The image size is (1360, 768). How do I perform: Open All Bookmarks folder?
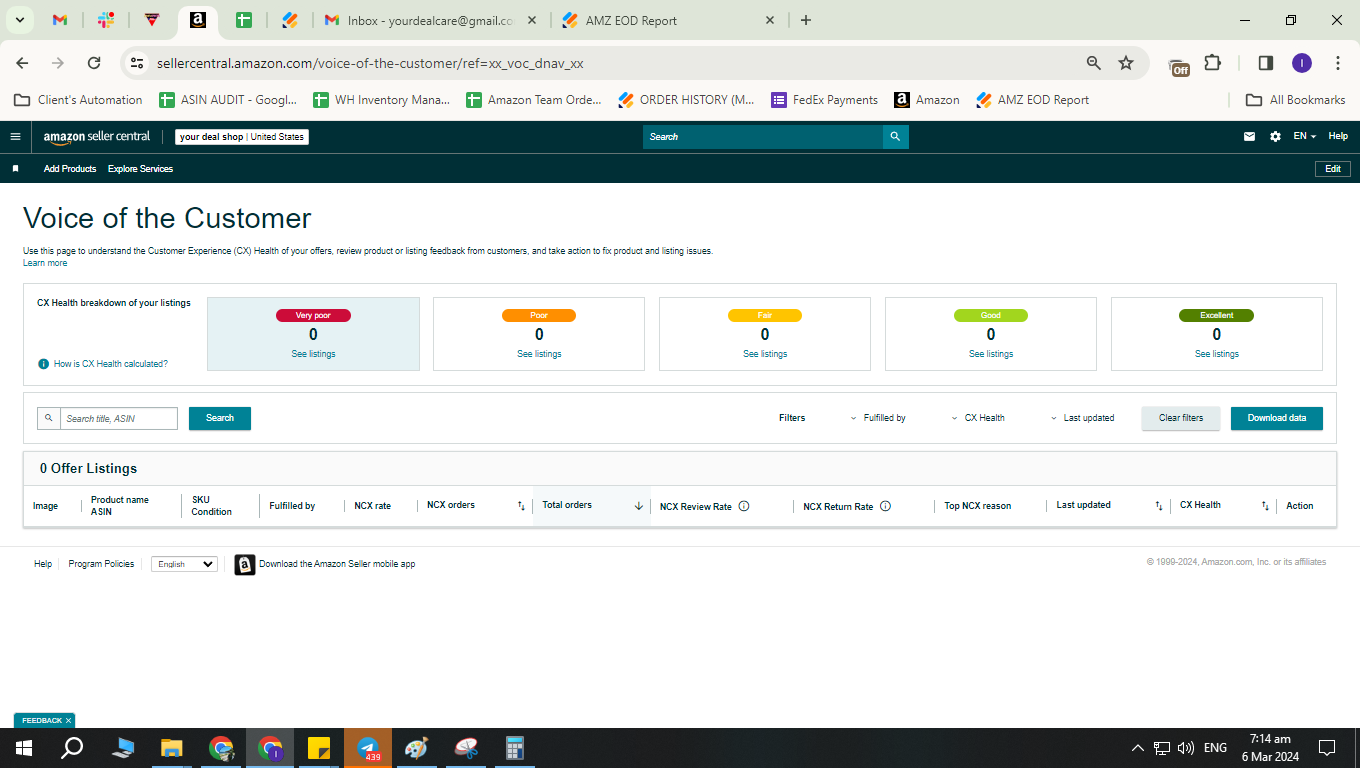pos(1296,100)
